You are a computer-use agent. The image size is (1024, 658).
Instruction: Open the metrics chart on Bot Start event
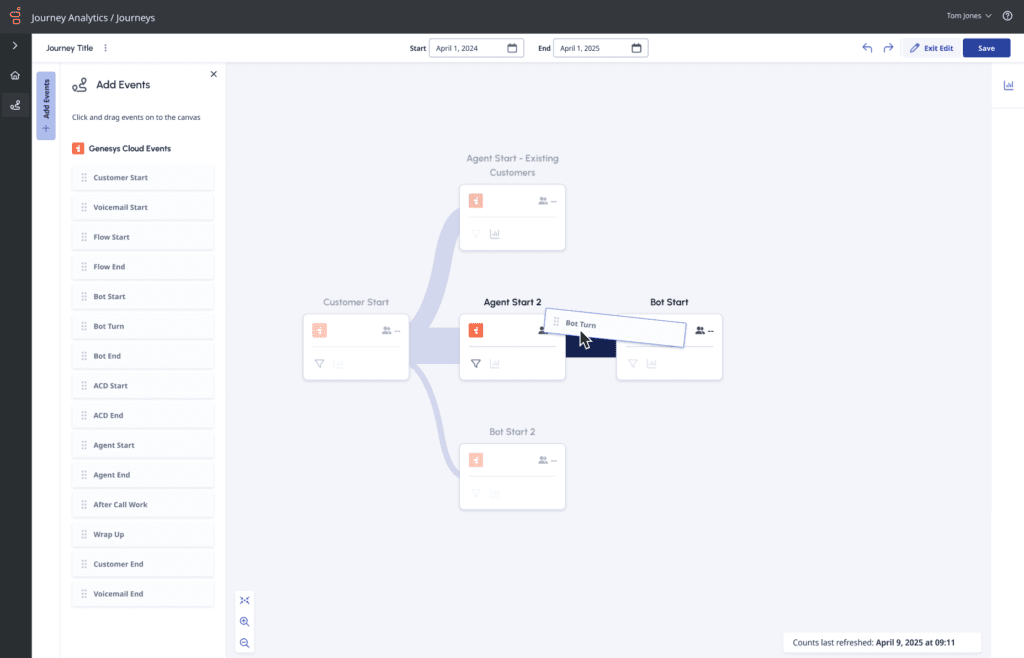[652, 364]
